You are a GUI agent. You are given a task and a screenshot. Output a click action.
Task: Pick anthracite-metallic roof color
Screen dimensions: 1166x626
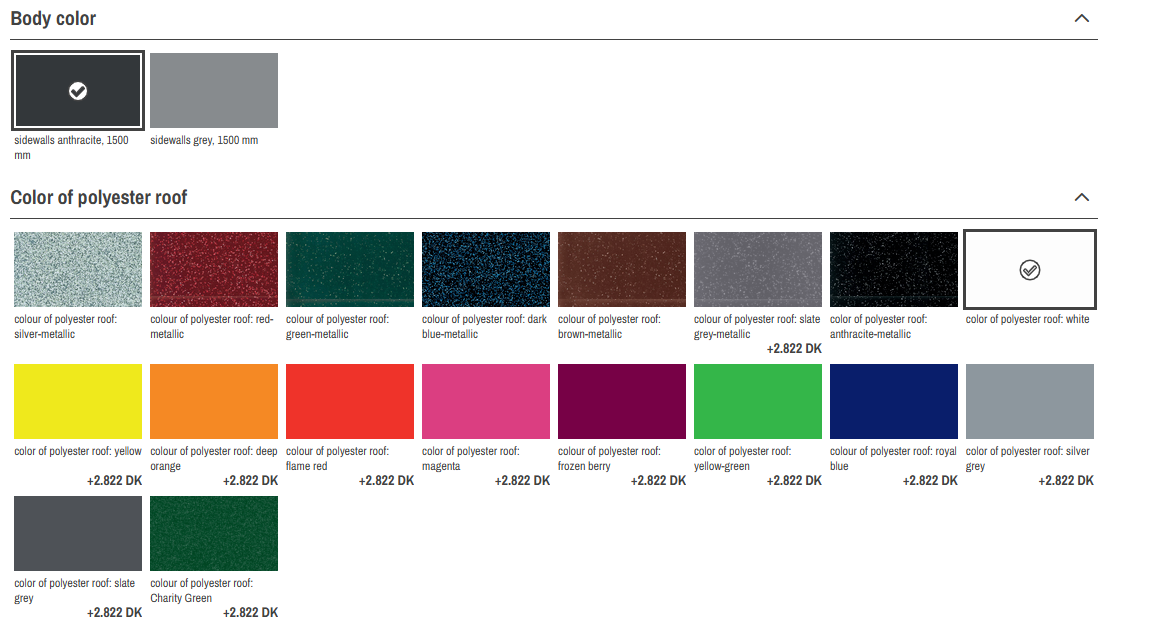click(894, 270)
